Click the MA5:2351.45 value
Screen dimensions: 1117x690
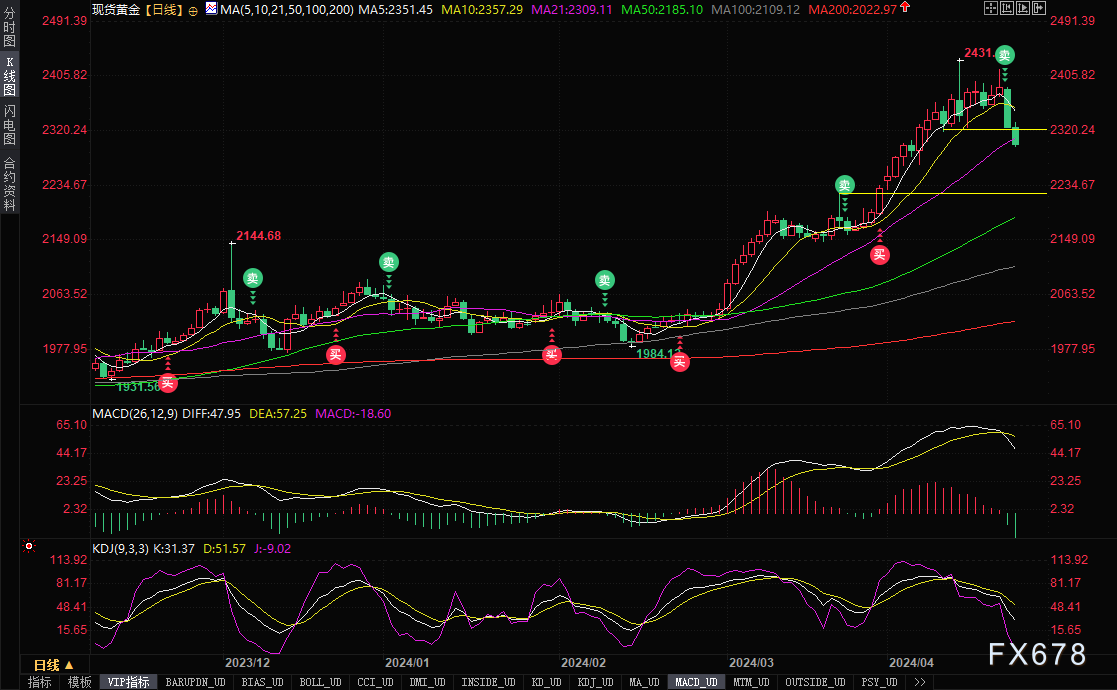[x=395, y=10]
